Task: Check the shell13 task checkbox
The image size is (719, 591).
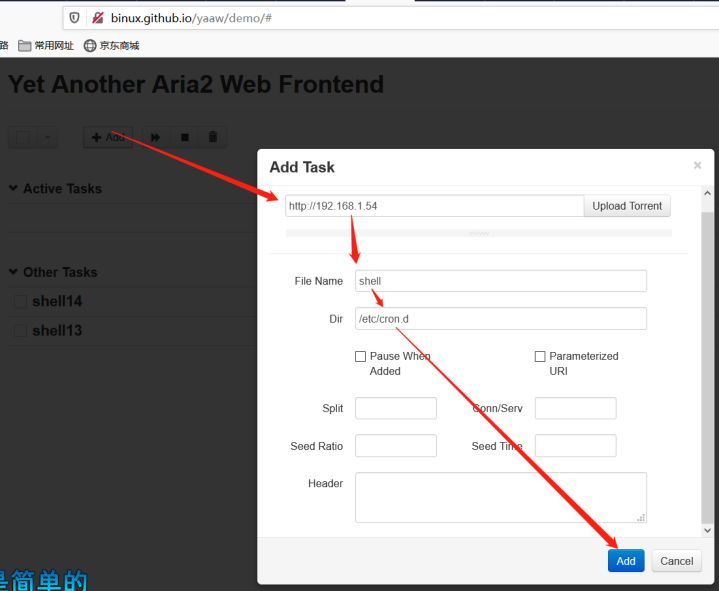Action: coord(20,331)
